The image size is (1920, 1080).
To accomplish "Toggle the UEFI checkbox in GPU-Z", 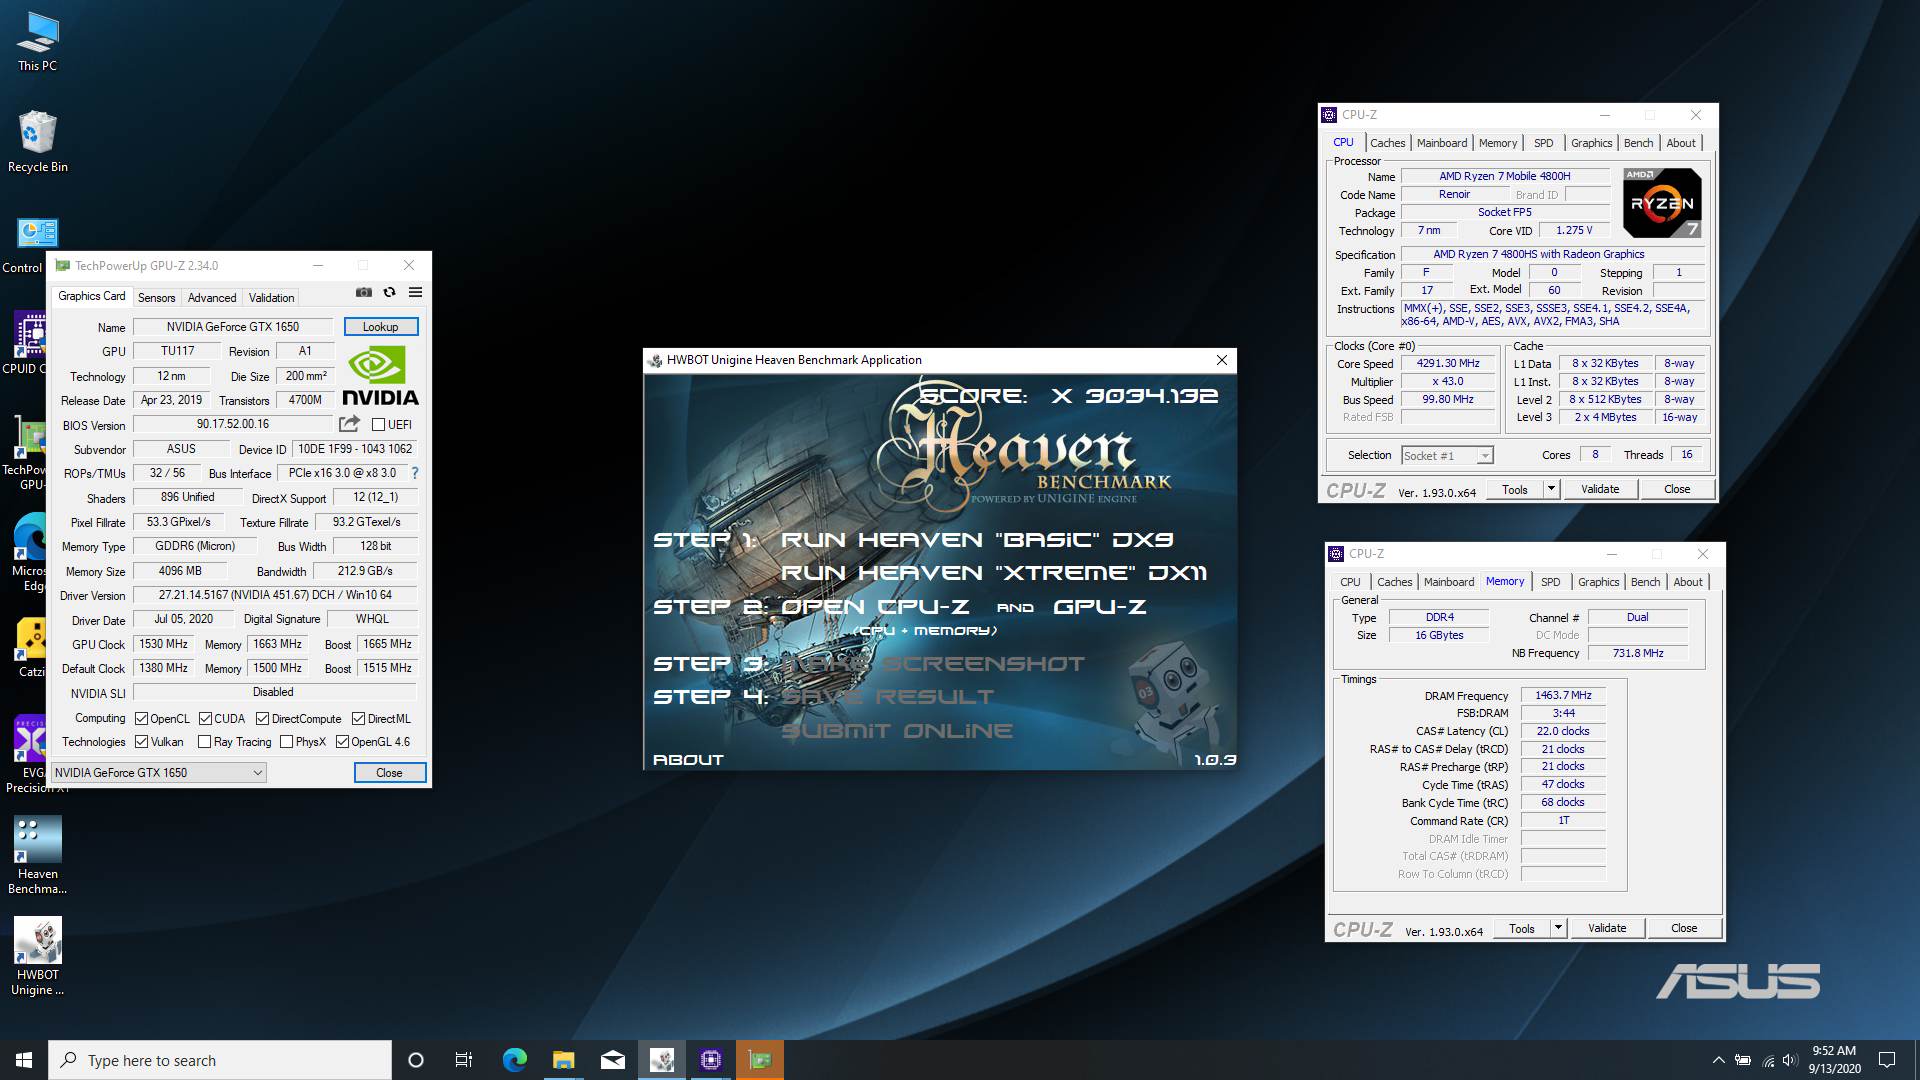I will tap(378, 425).
